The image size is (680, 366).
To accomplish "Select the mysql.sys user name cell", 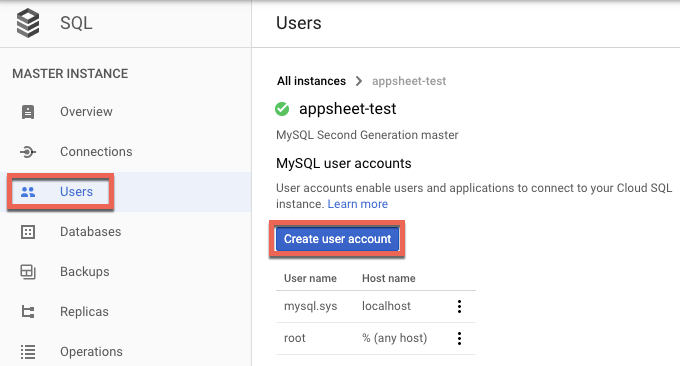I will 311,307.
